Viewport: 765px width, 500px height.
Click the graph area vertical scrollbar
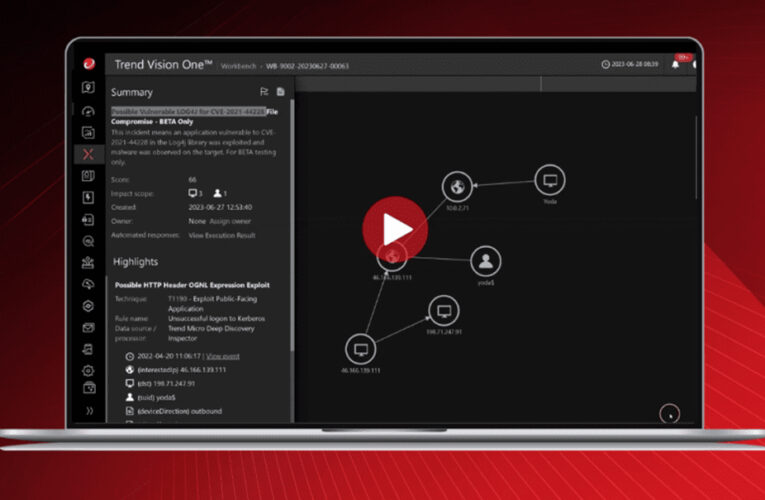697,157
